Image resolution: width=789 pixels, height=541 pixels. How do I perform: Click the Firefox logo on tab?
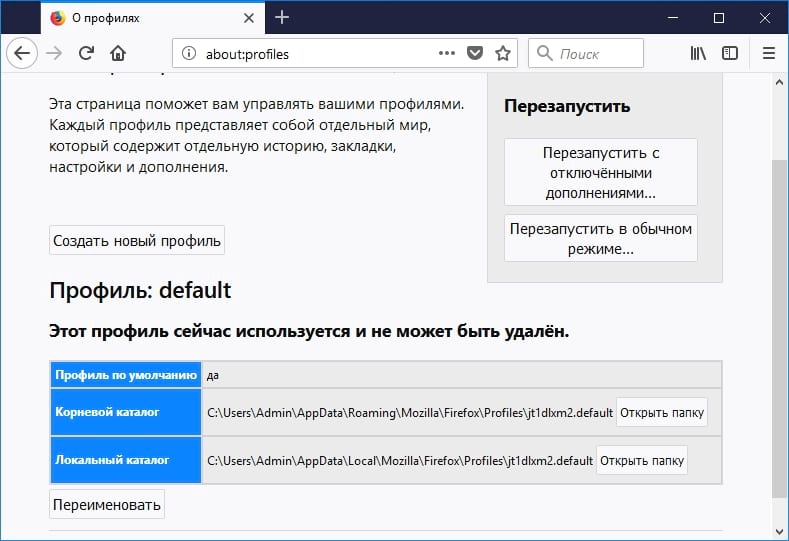pos(58,18)
